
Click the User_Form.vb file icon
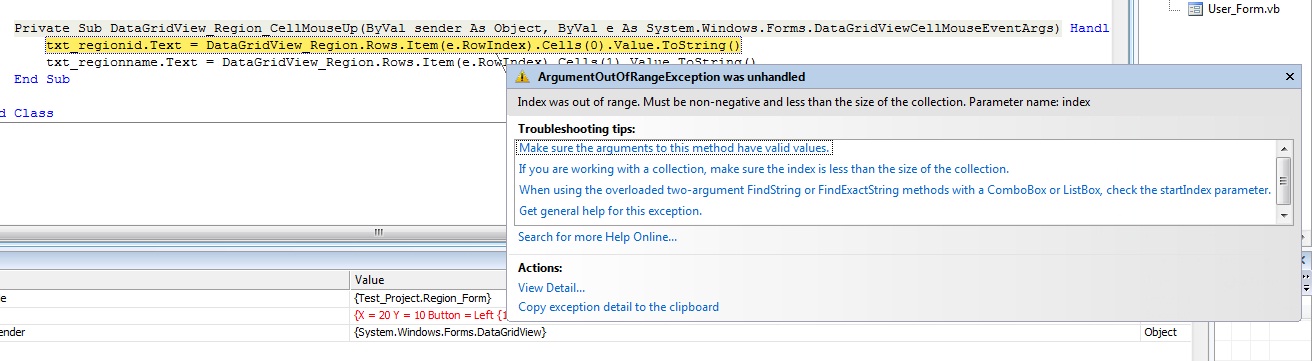(x=1195, y=9)
